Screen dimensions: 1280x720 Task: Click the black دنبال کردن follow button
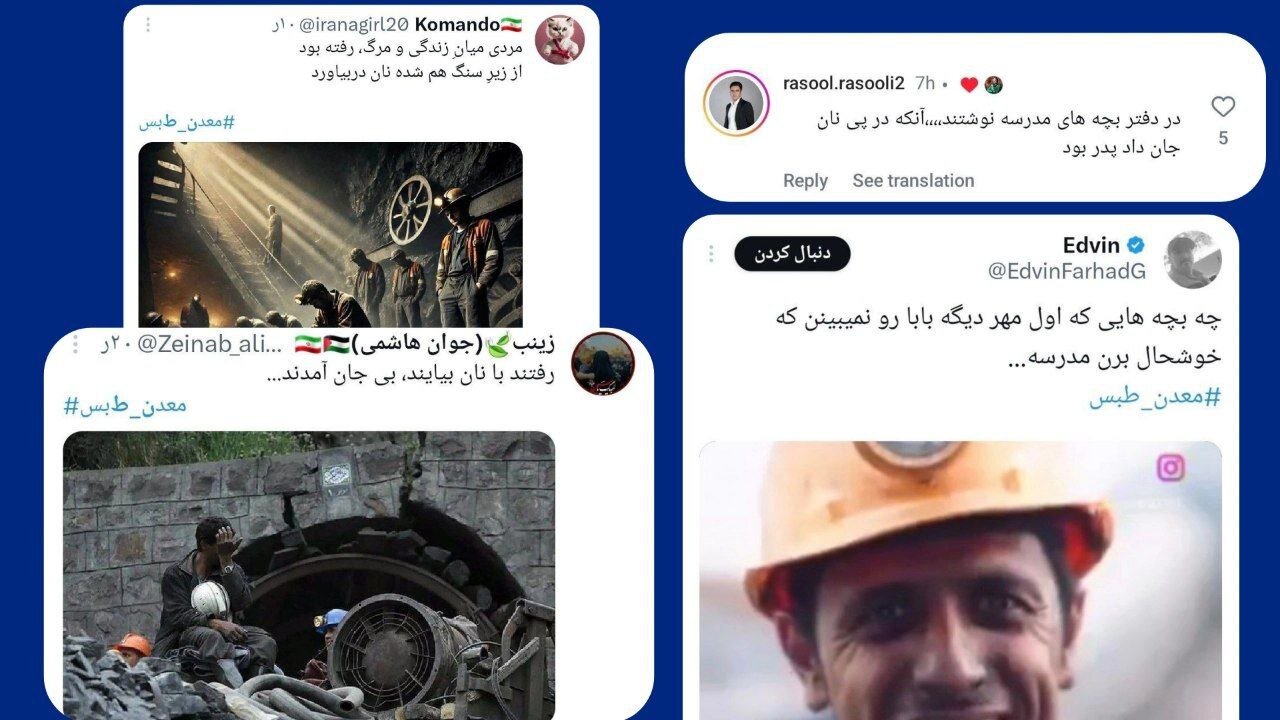point(792,254)
